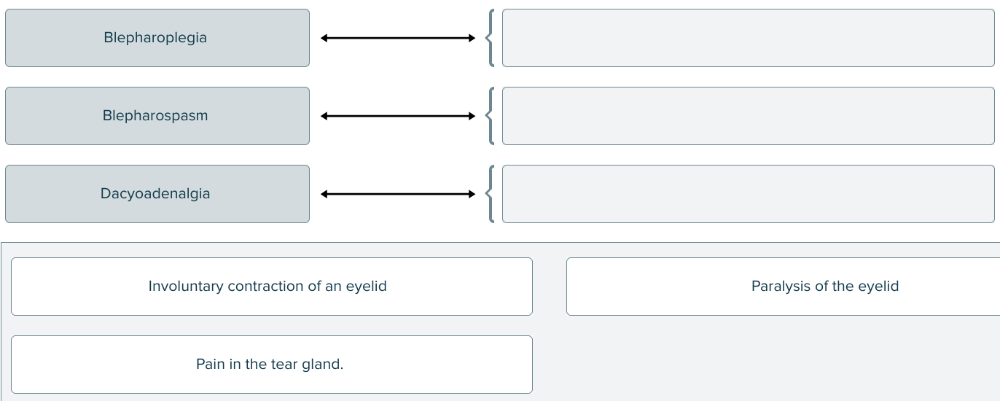Click the empty answer slot for Dacyoadenalgia
The image size is (1000, 401).
point(748,194)
